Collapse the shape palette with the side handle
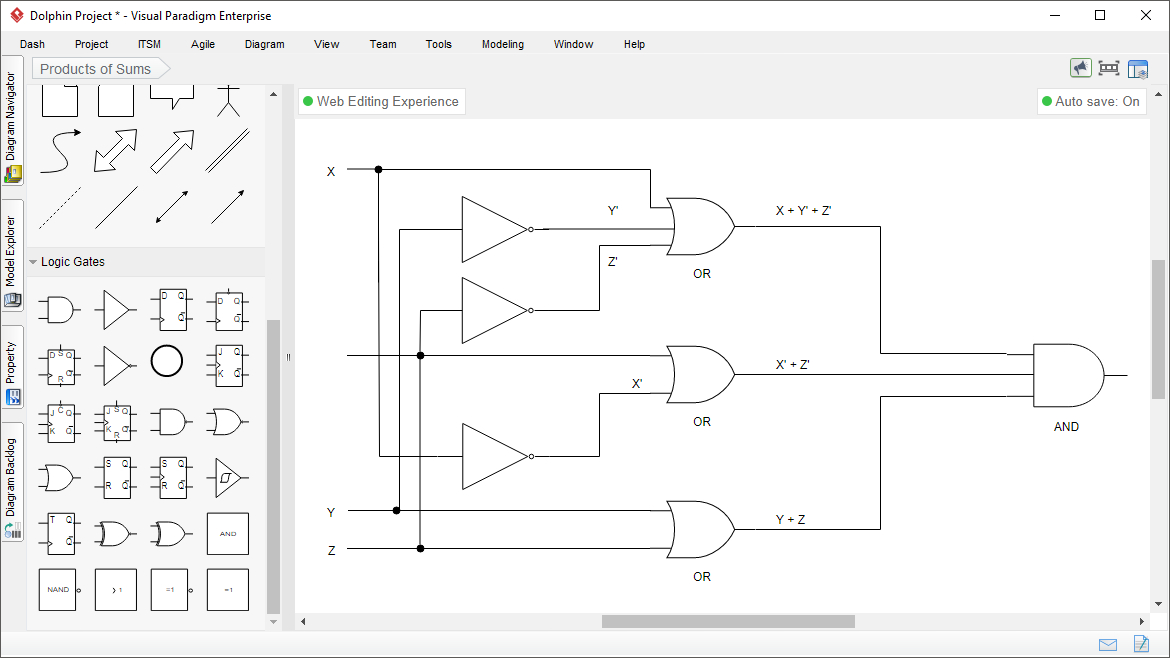 288,356
